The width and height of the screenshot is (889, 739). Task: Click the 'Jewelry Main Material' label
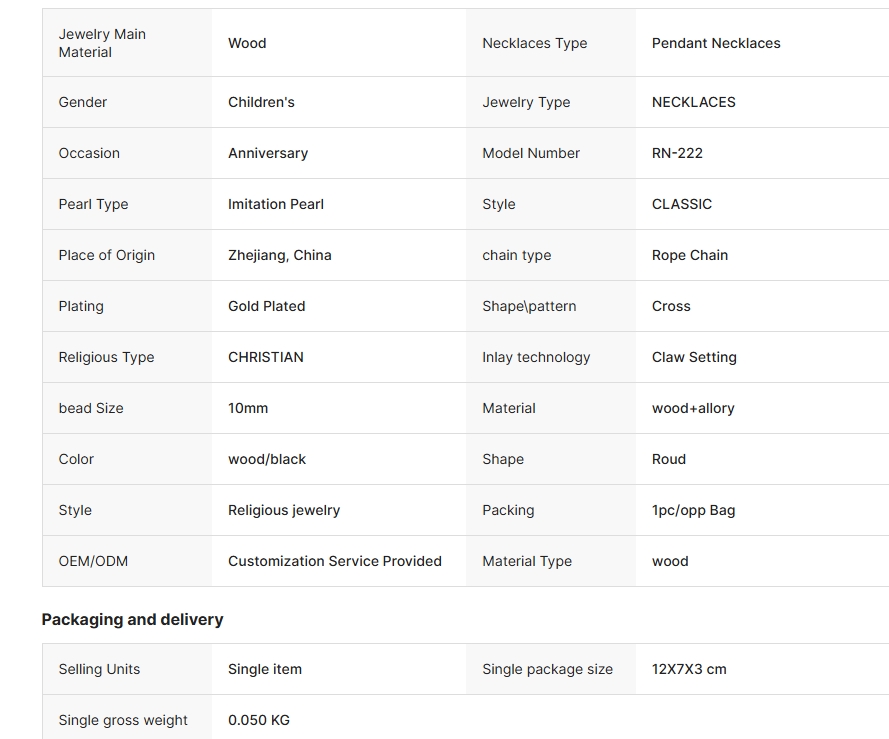[102, 43]
